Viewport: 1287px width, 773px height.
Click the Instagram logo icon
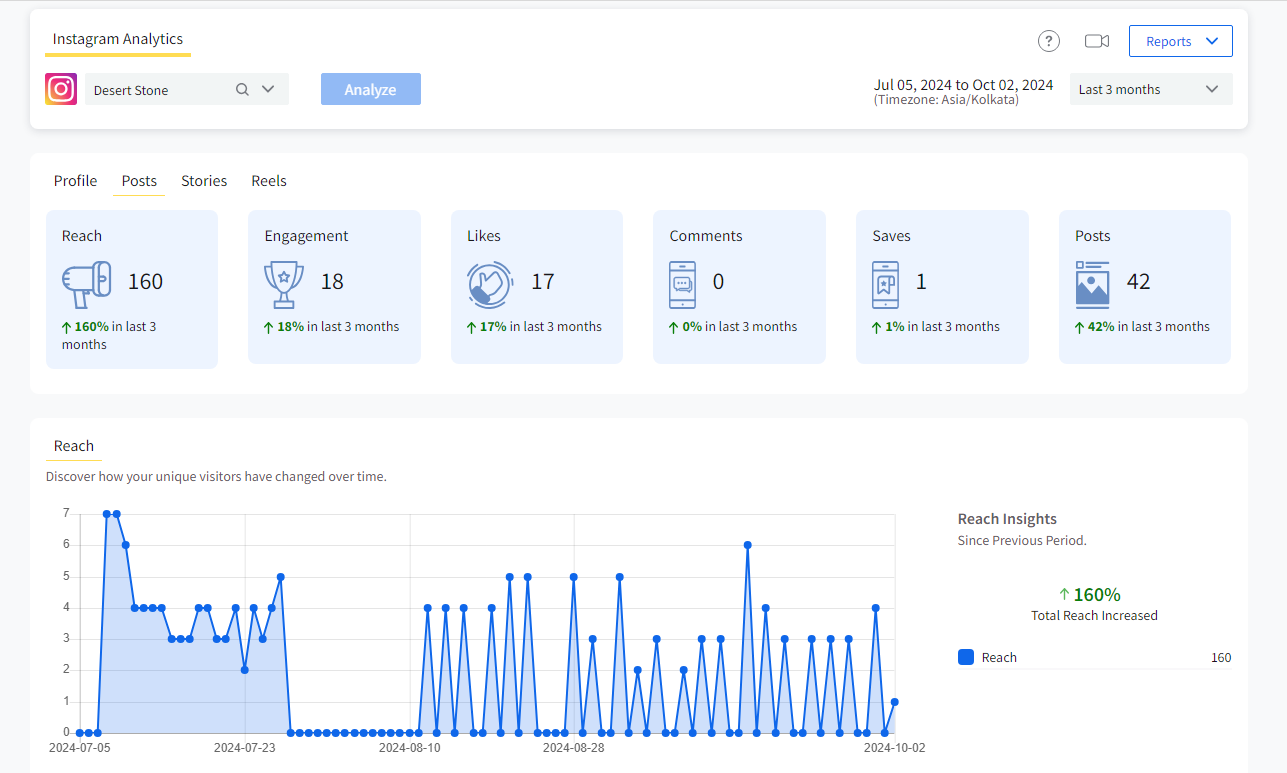pyautogui.click(x=61, y=89)
